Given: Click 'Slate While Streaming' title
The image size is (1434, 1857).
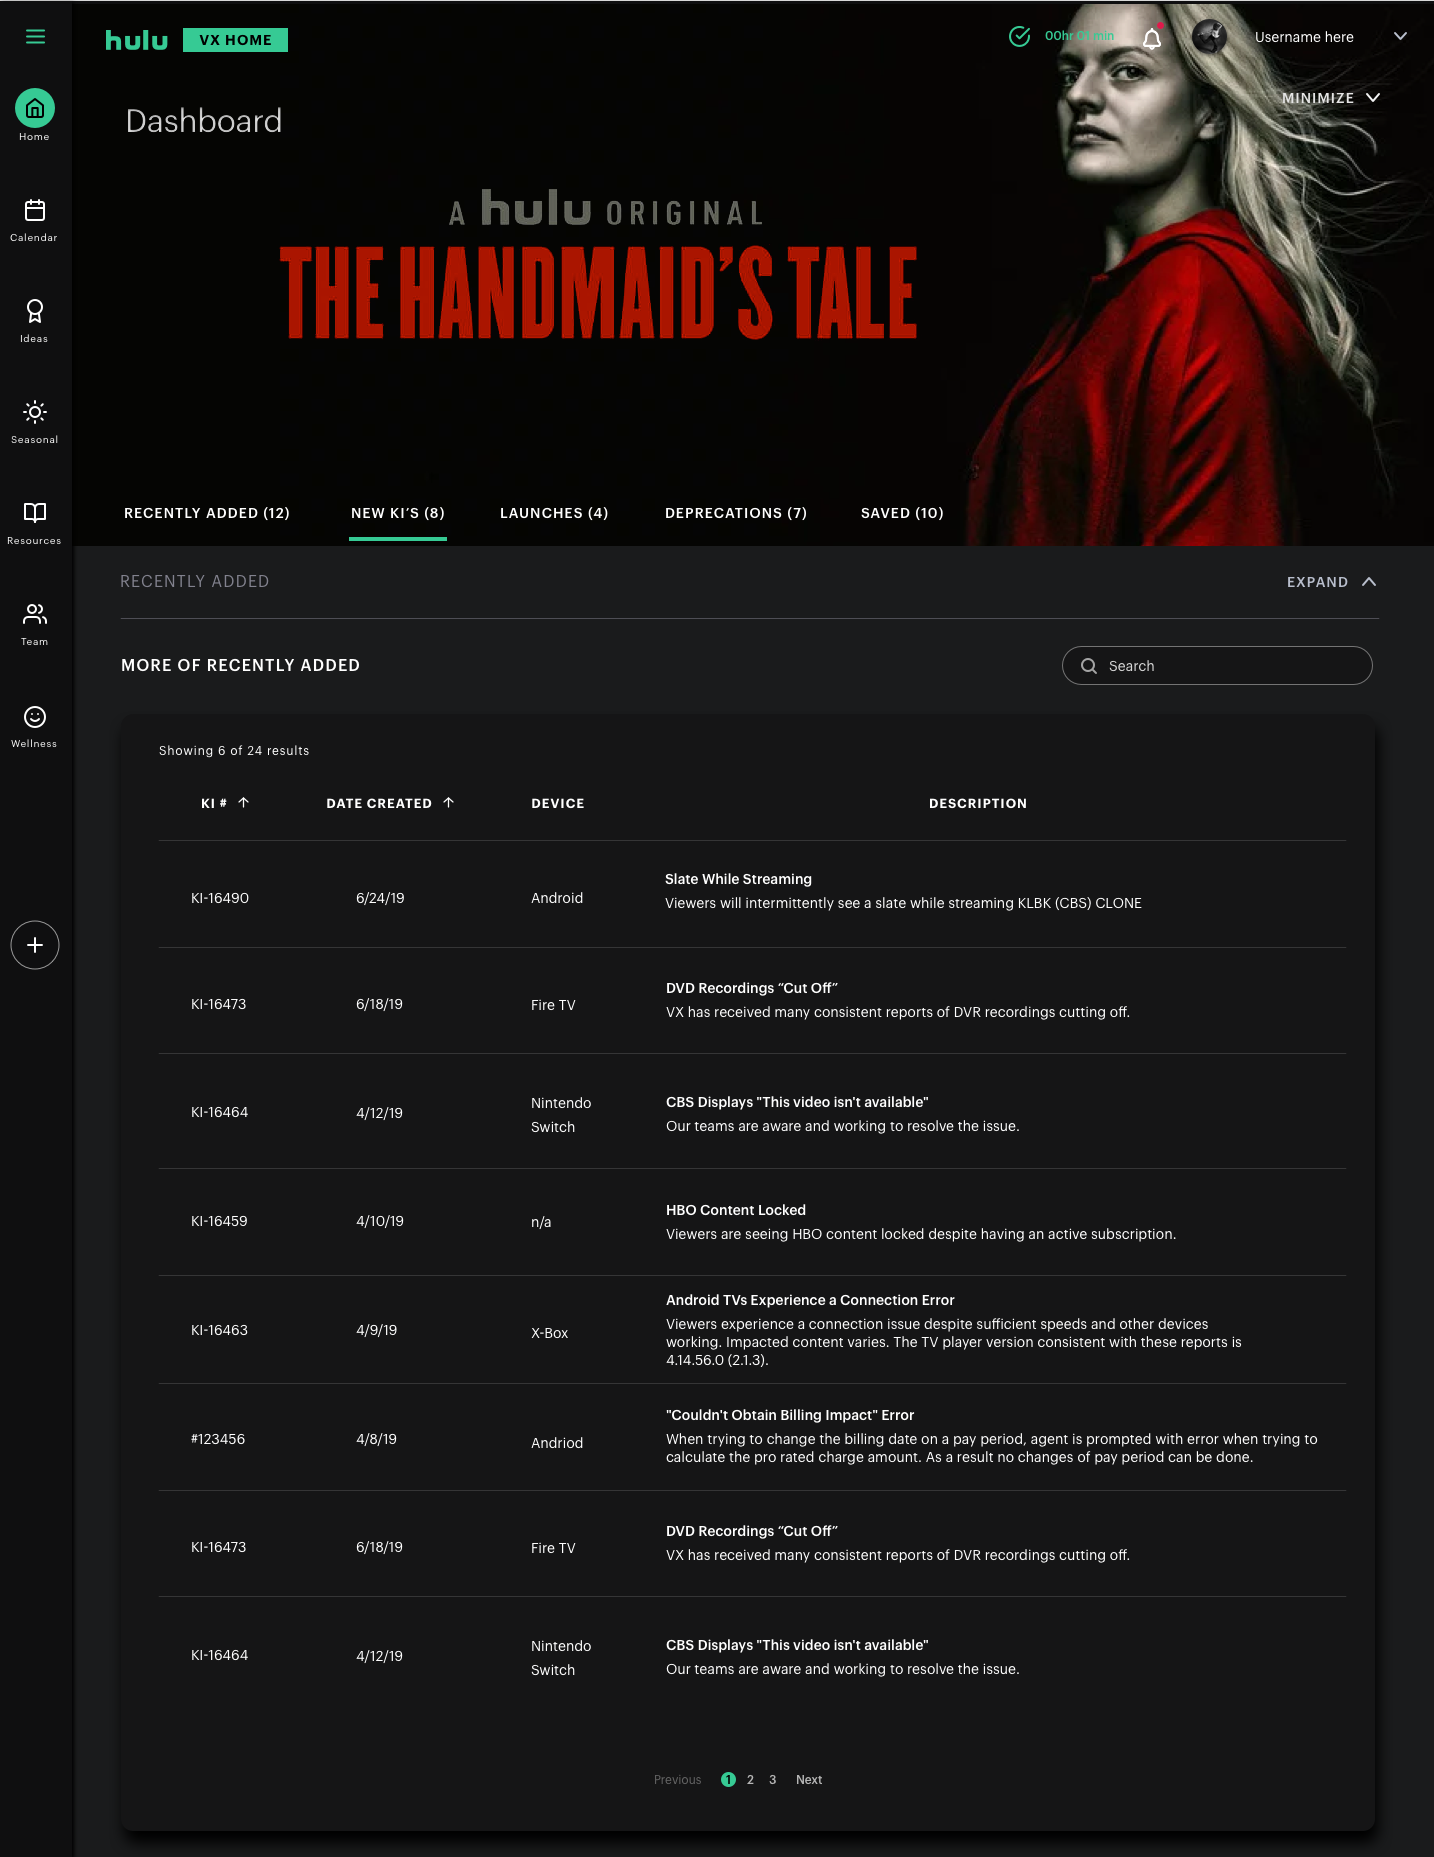Looking at the screenshot, I should [738, 879].
